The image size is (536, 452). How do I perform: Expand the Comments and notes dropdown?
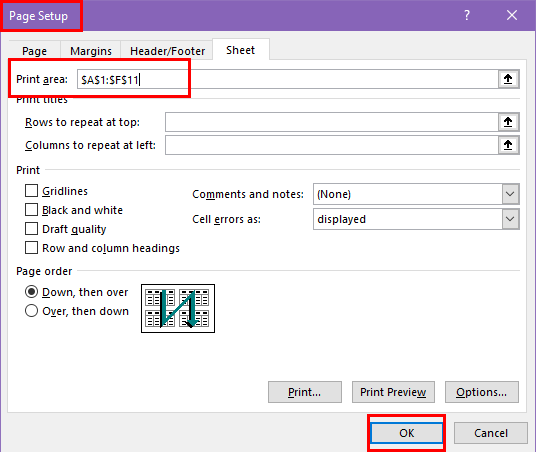pos(510,194)
